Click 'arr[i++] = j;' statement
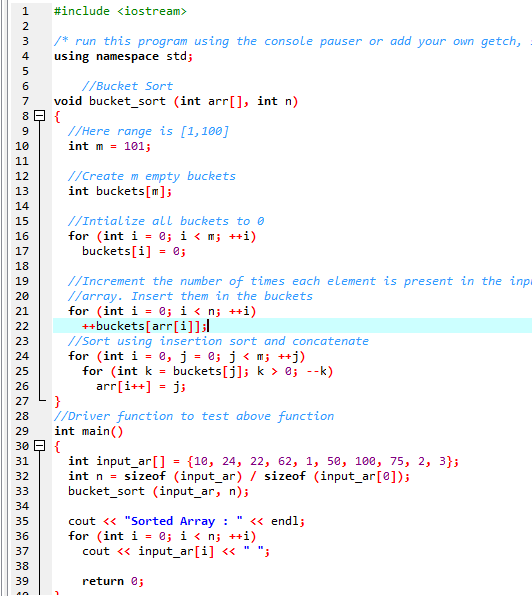Viewport: 532px width, 596px height. click(x=141, y=387)
